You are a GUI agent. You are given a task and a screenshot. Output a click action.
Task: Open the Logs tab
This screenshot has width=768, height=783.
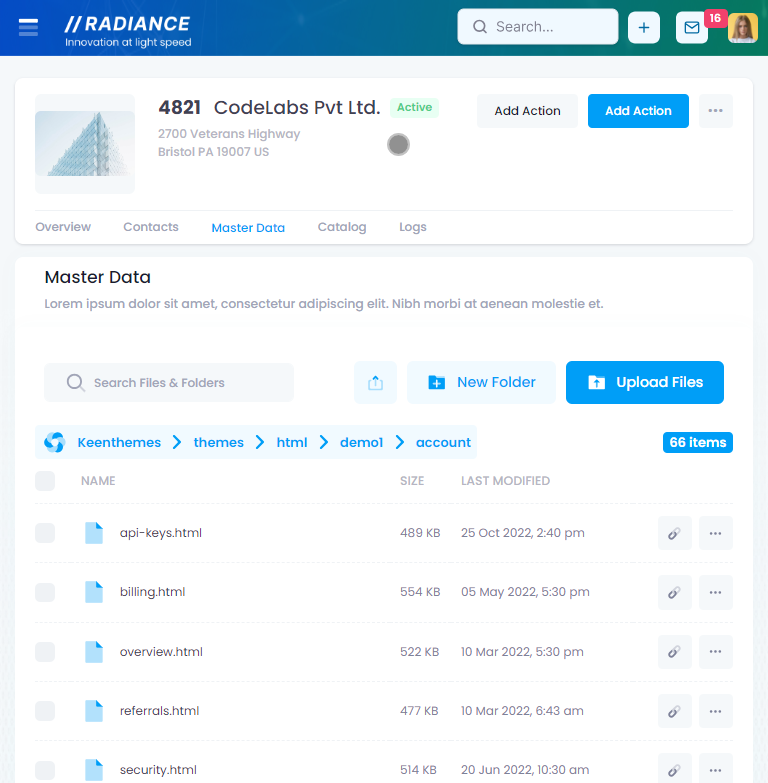point(412,227)
